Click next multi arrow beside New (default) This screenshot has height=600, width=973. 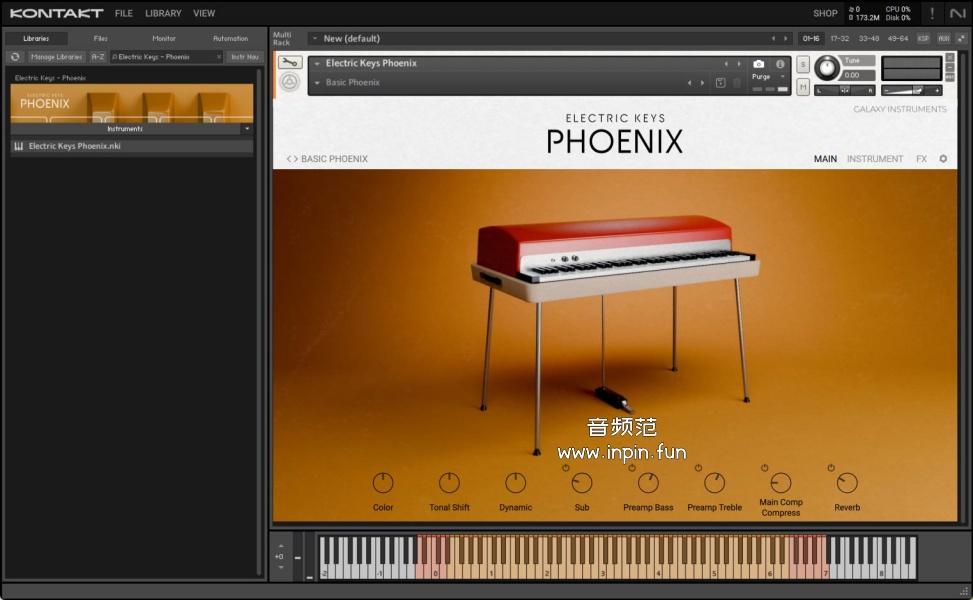[x=786, y=38]
